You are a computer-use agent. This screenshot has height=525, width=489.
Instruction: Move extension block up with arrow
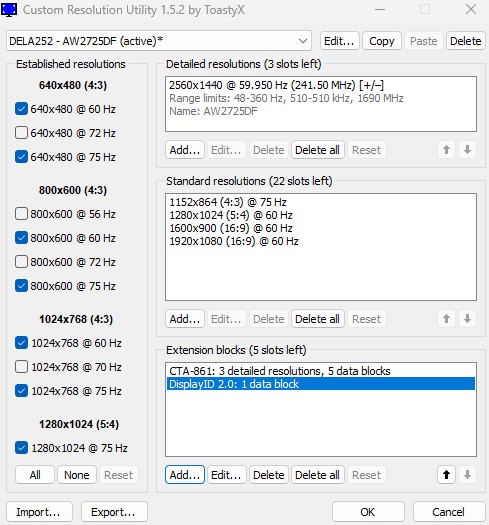[446, 475]
